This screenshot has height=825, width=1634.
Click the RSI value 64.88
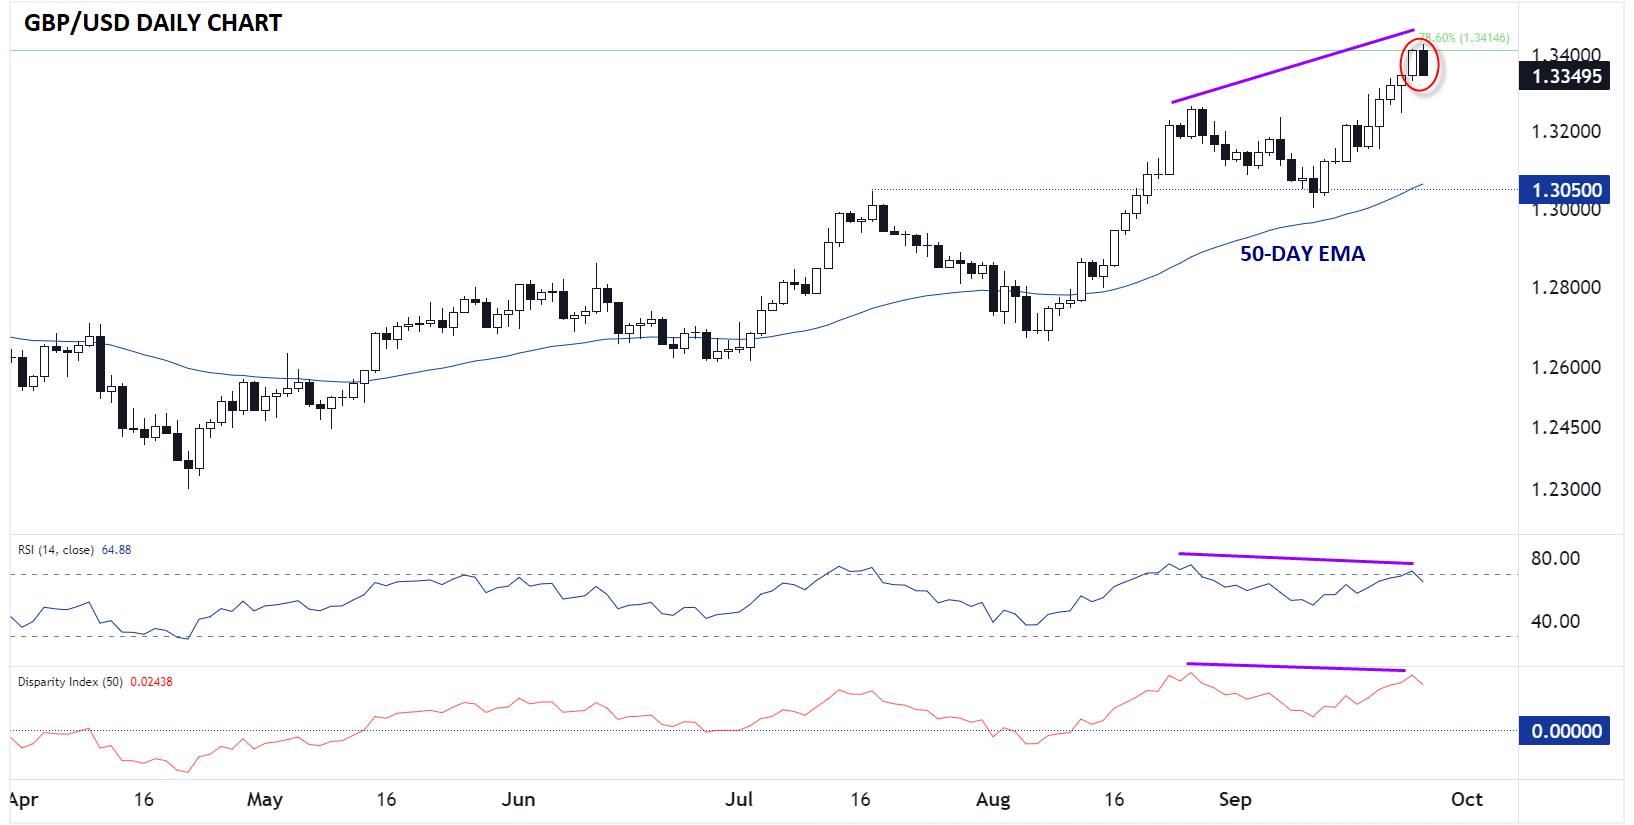point(116,550)
